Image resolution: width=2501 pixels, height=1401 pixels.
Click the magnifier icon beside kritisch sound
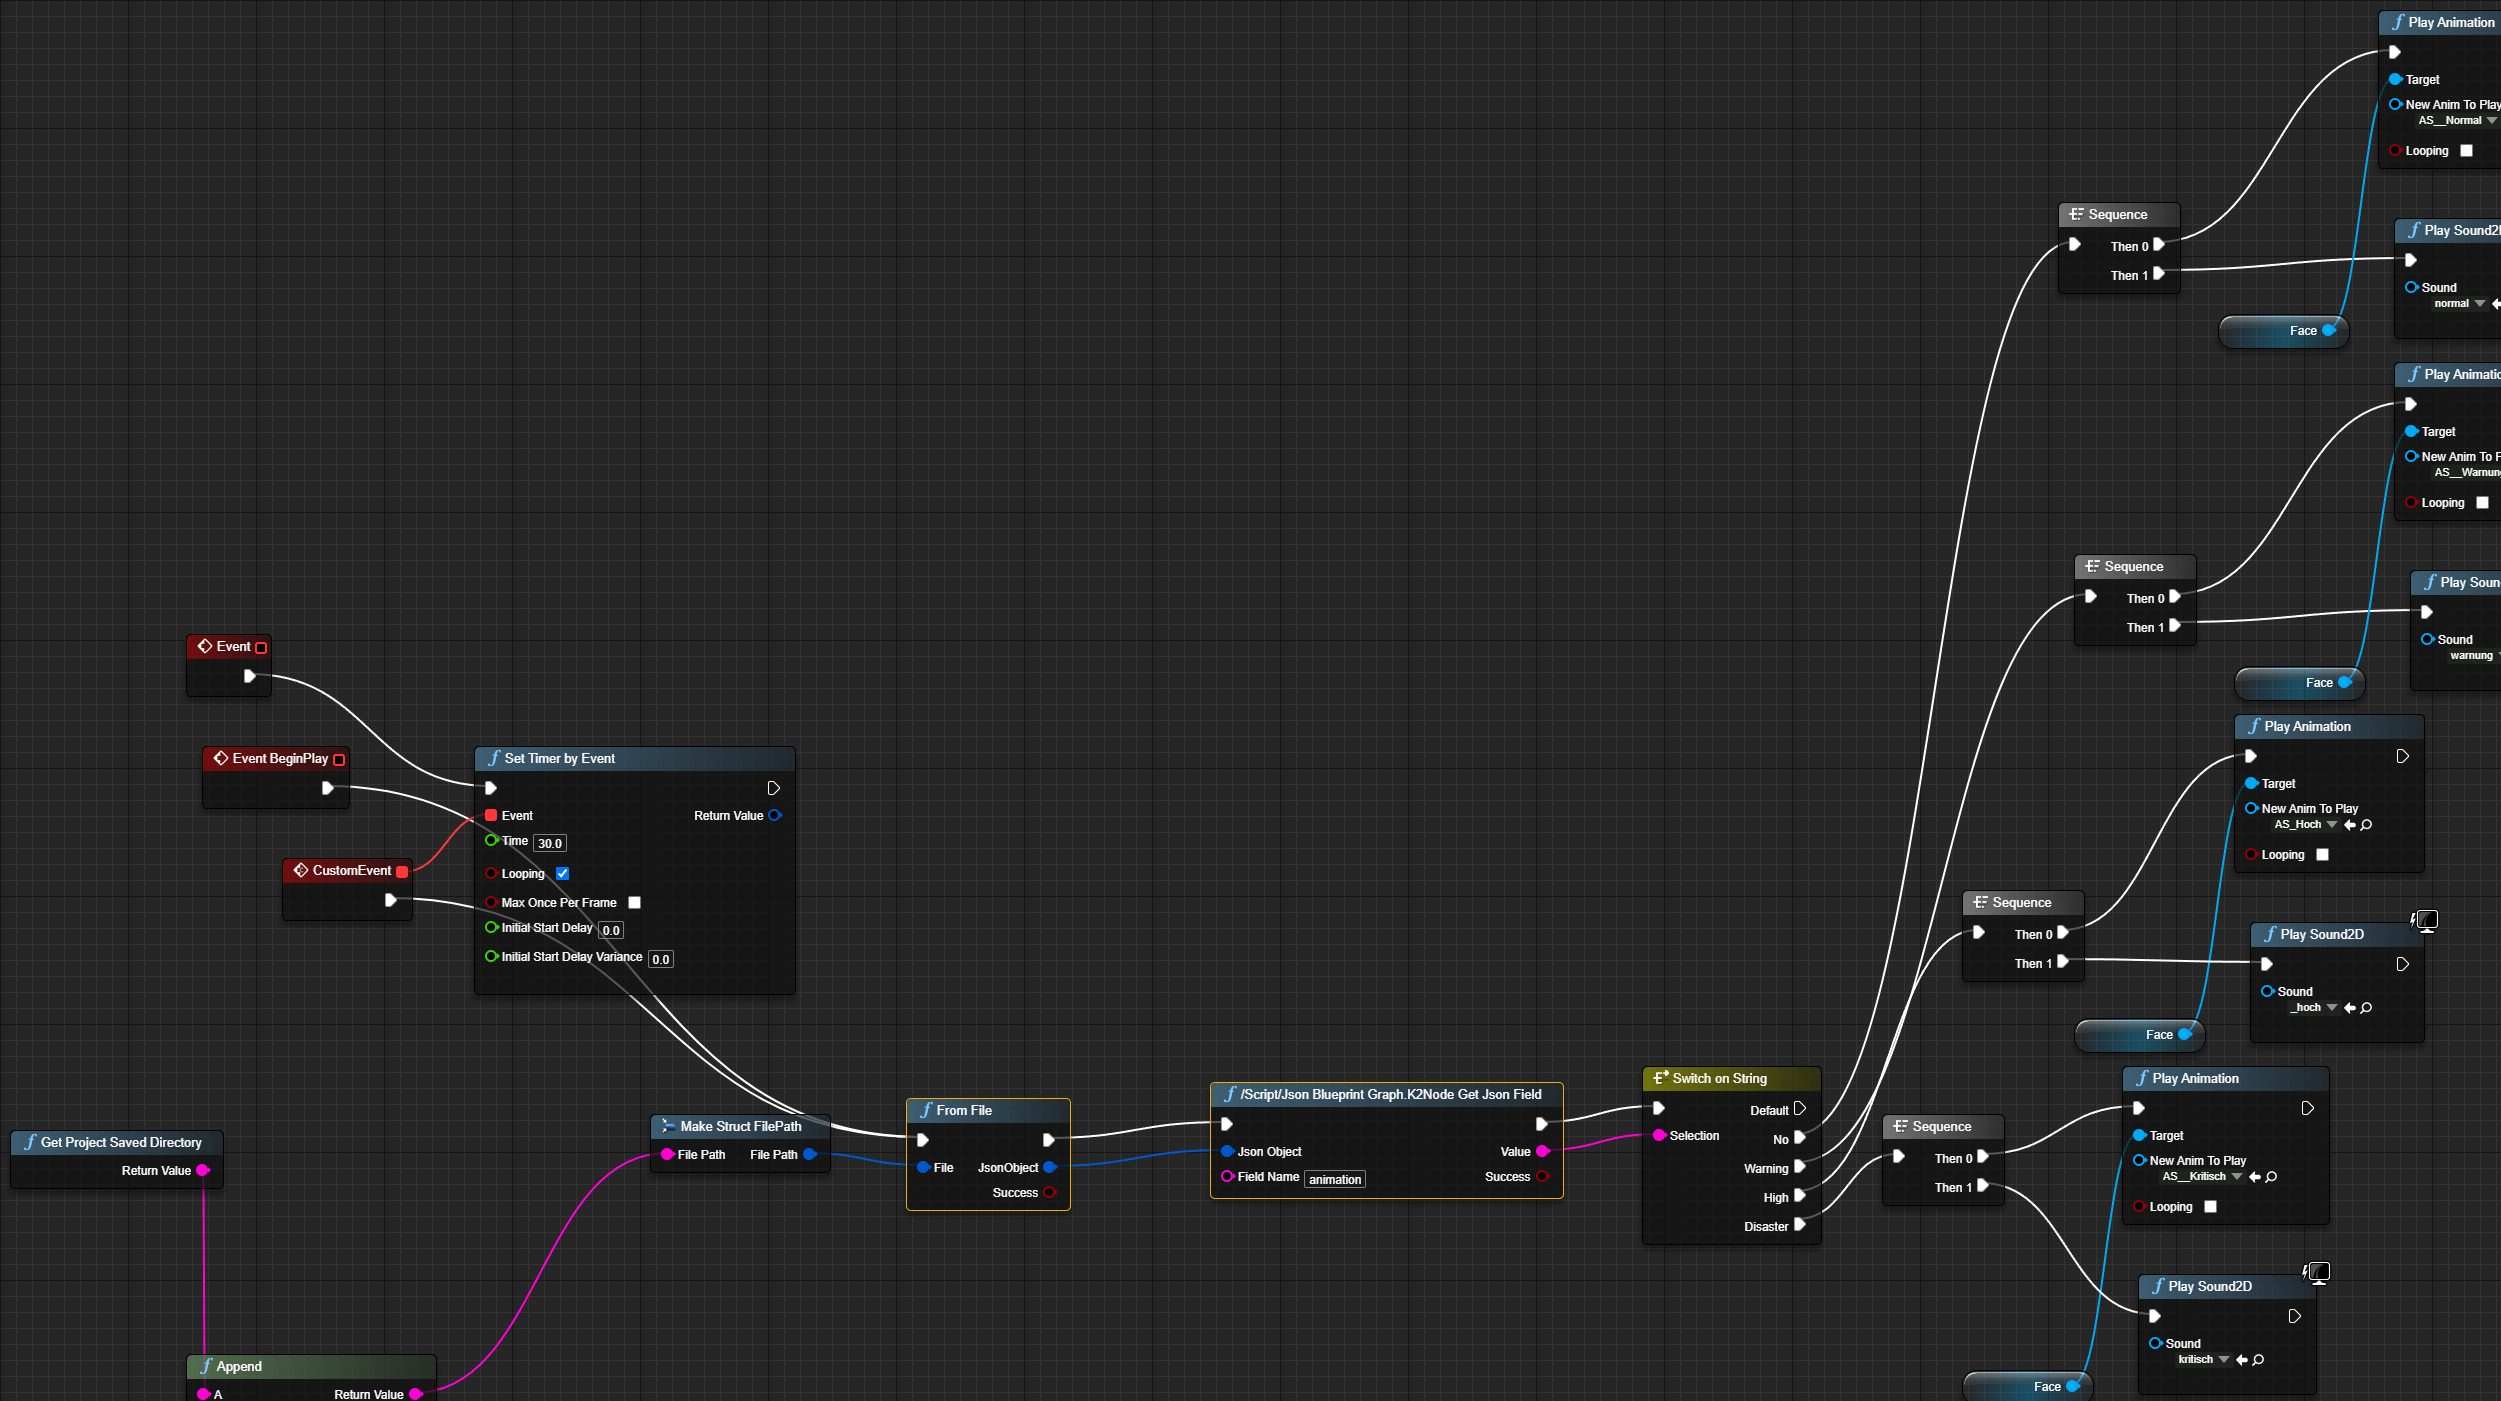(2259, 1360)
